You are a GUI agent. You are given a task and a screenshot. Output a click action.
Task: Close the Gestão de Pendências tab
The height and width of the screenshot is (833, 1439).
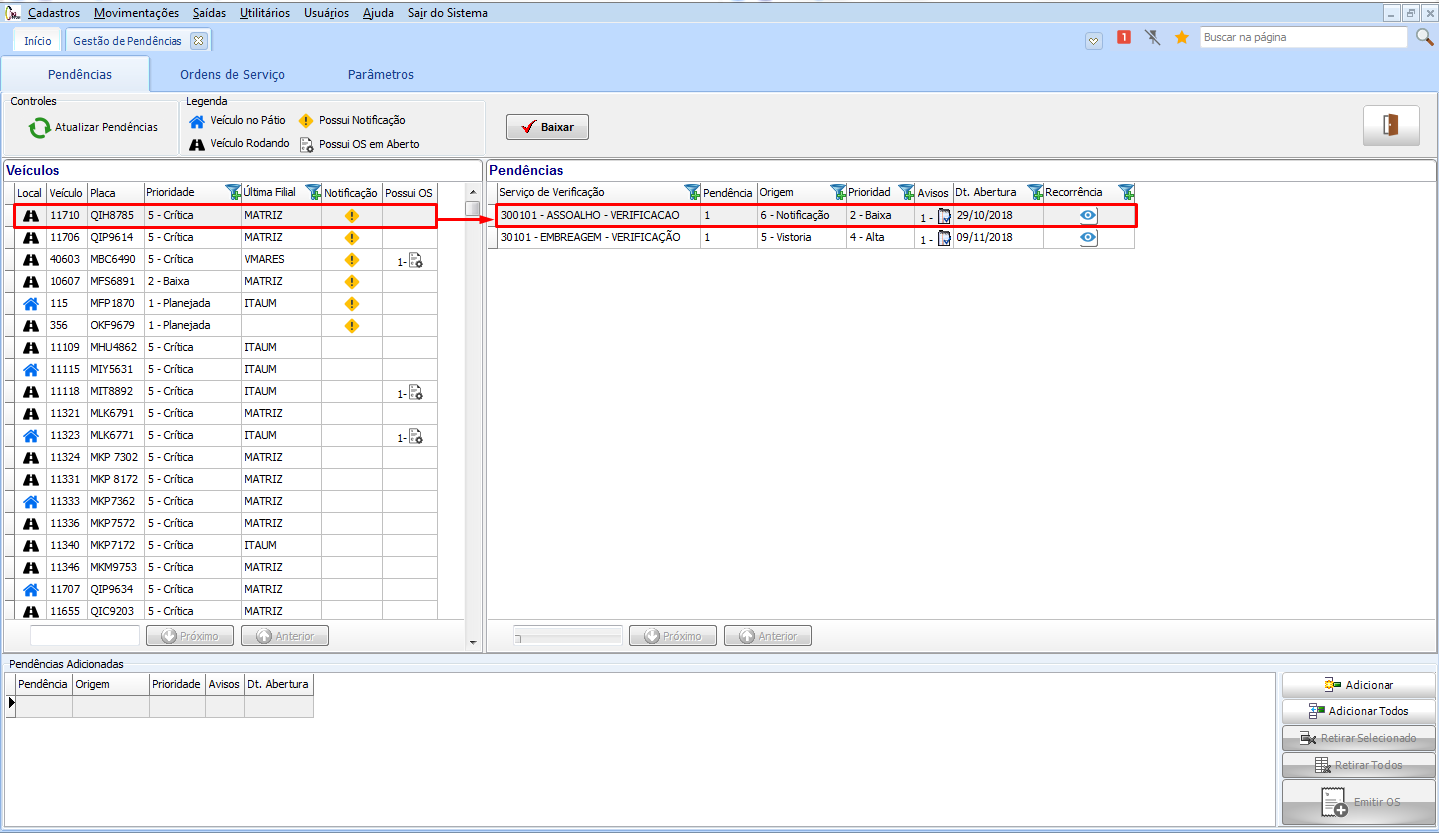(x=198, y=41)
